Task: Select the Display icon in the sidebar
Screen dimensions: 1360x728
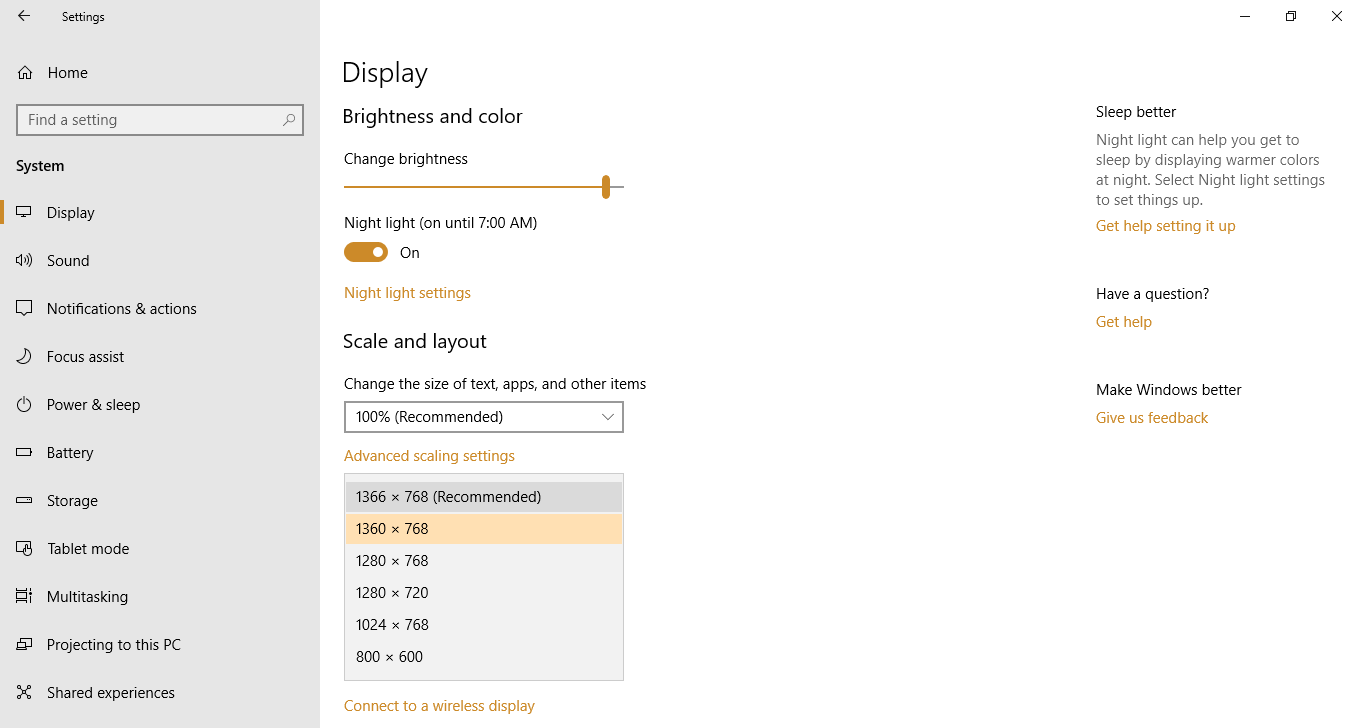Action: [x=24, y=212]
